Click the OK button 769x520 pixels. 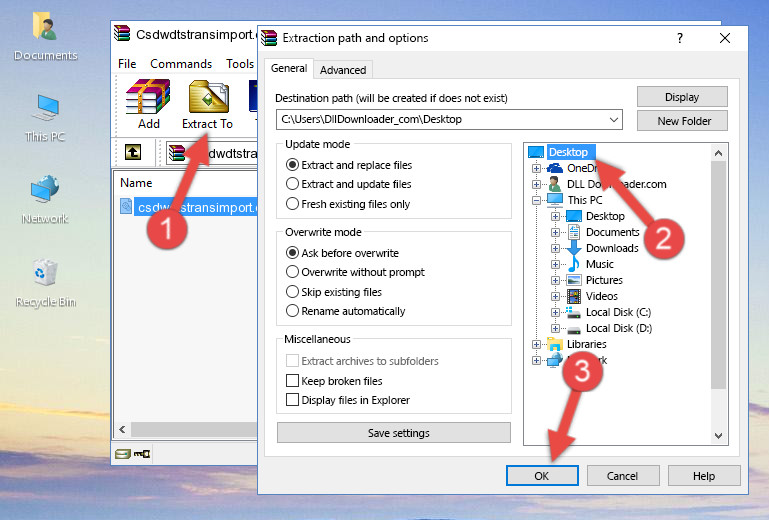542,476
